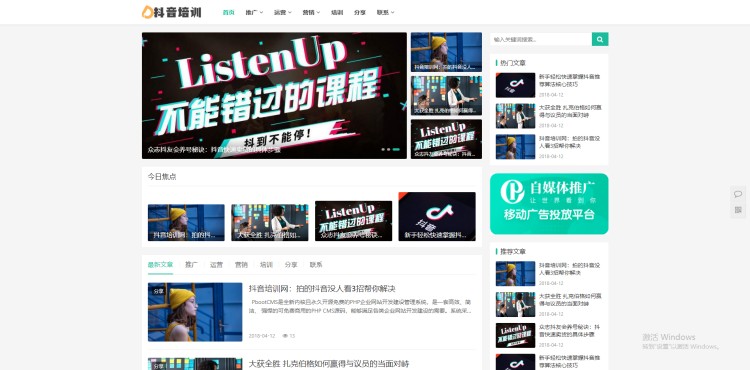Viewport: 750px width, 370px height.
Task: Select the active wide carousel indicator dot
Action: (396, 150)
